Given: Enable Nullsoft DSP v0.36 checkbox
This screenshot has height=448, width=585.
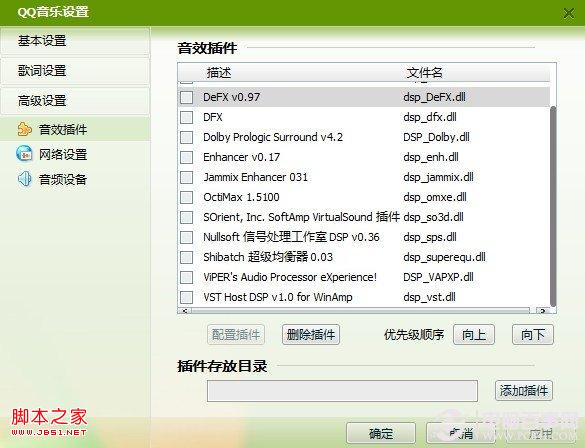Looking at the screenshot, I should point(187,237).
